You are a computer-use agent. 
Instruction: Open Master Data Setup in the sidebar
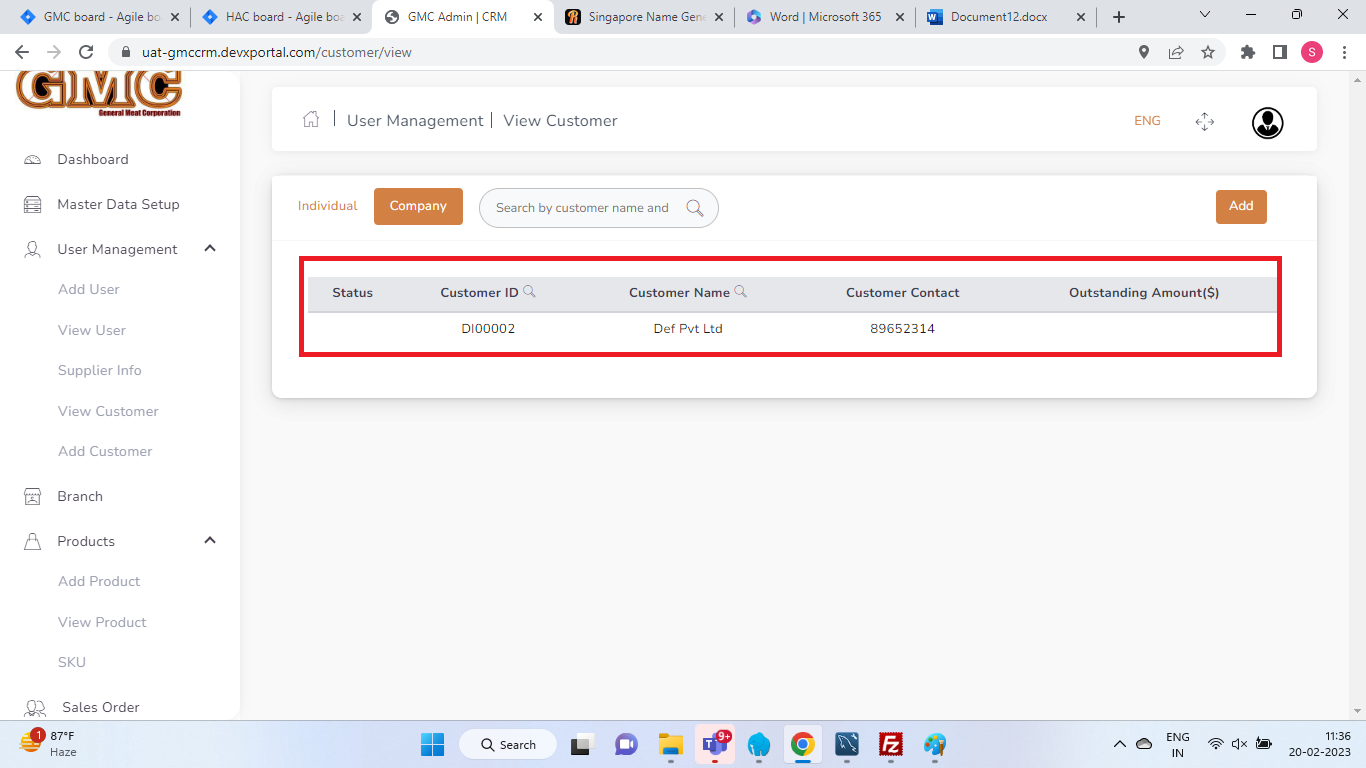[118, 204]
